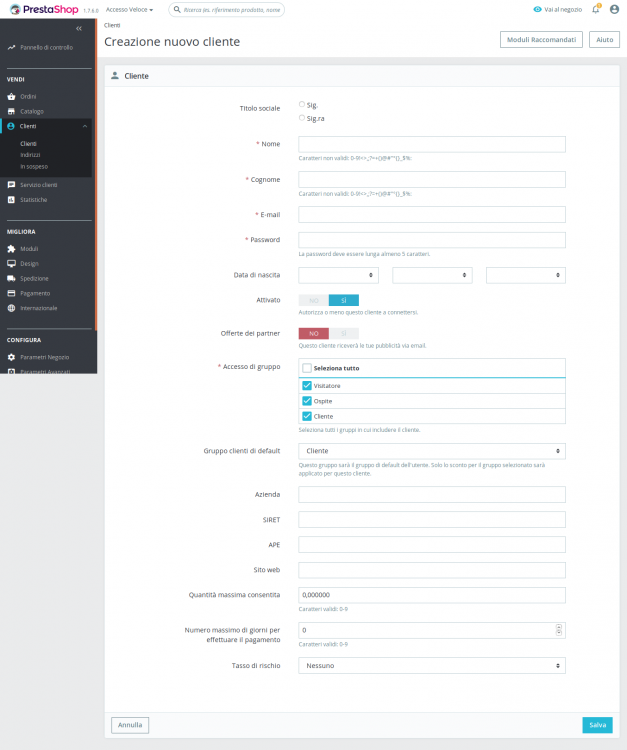Open Clienti submenu item

(x=29, y=143)
